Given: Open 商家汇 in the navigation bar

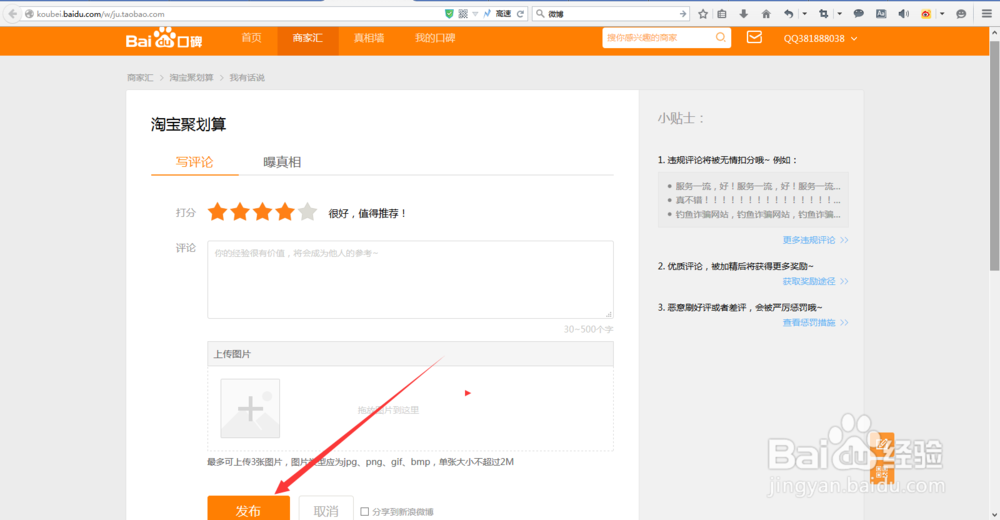Looking at the screenshot, I should pos(307,38).
